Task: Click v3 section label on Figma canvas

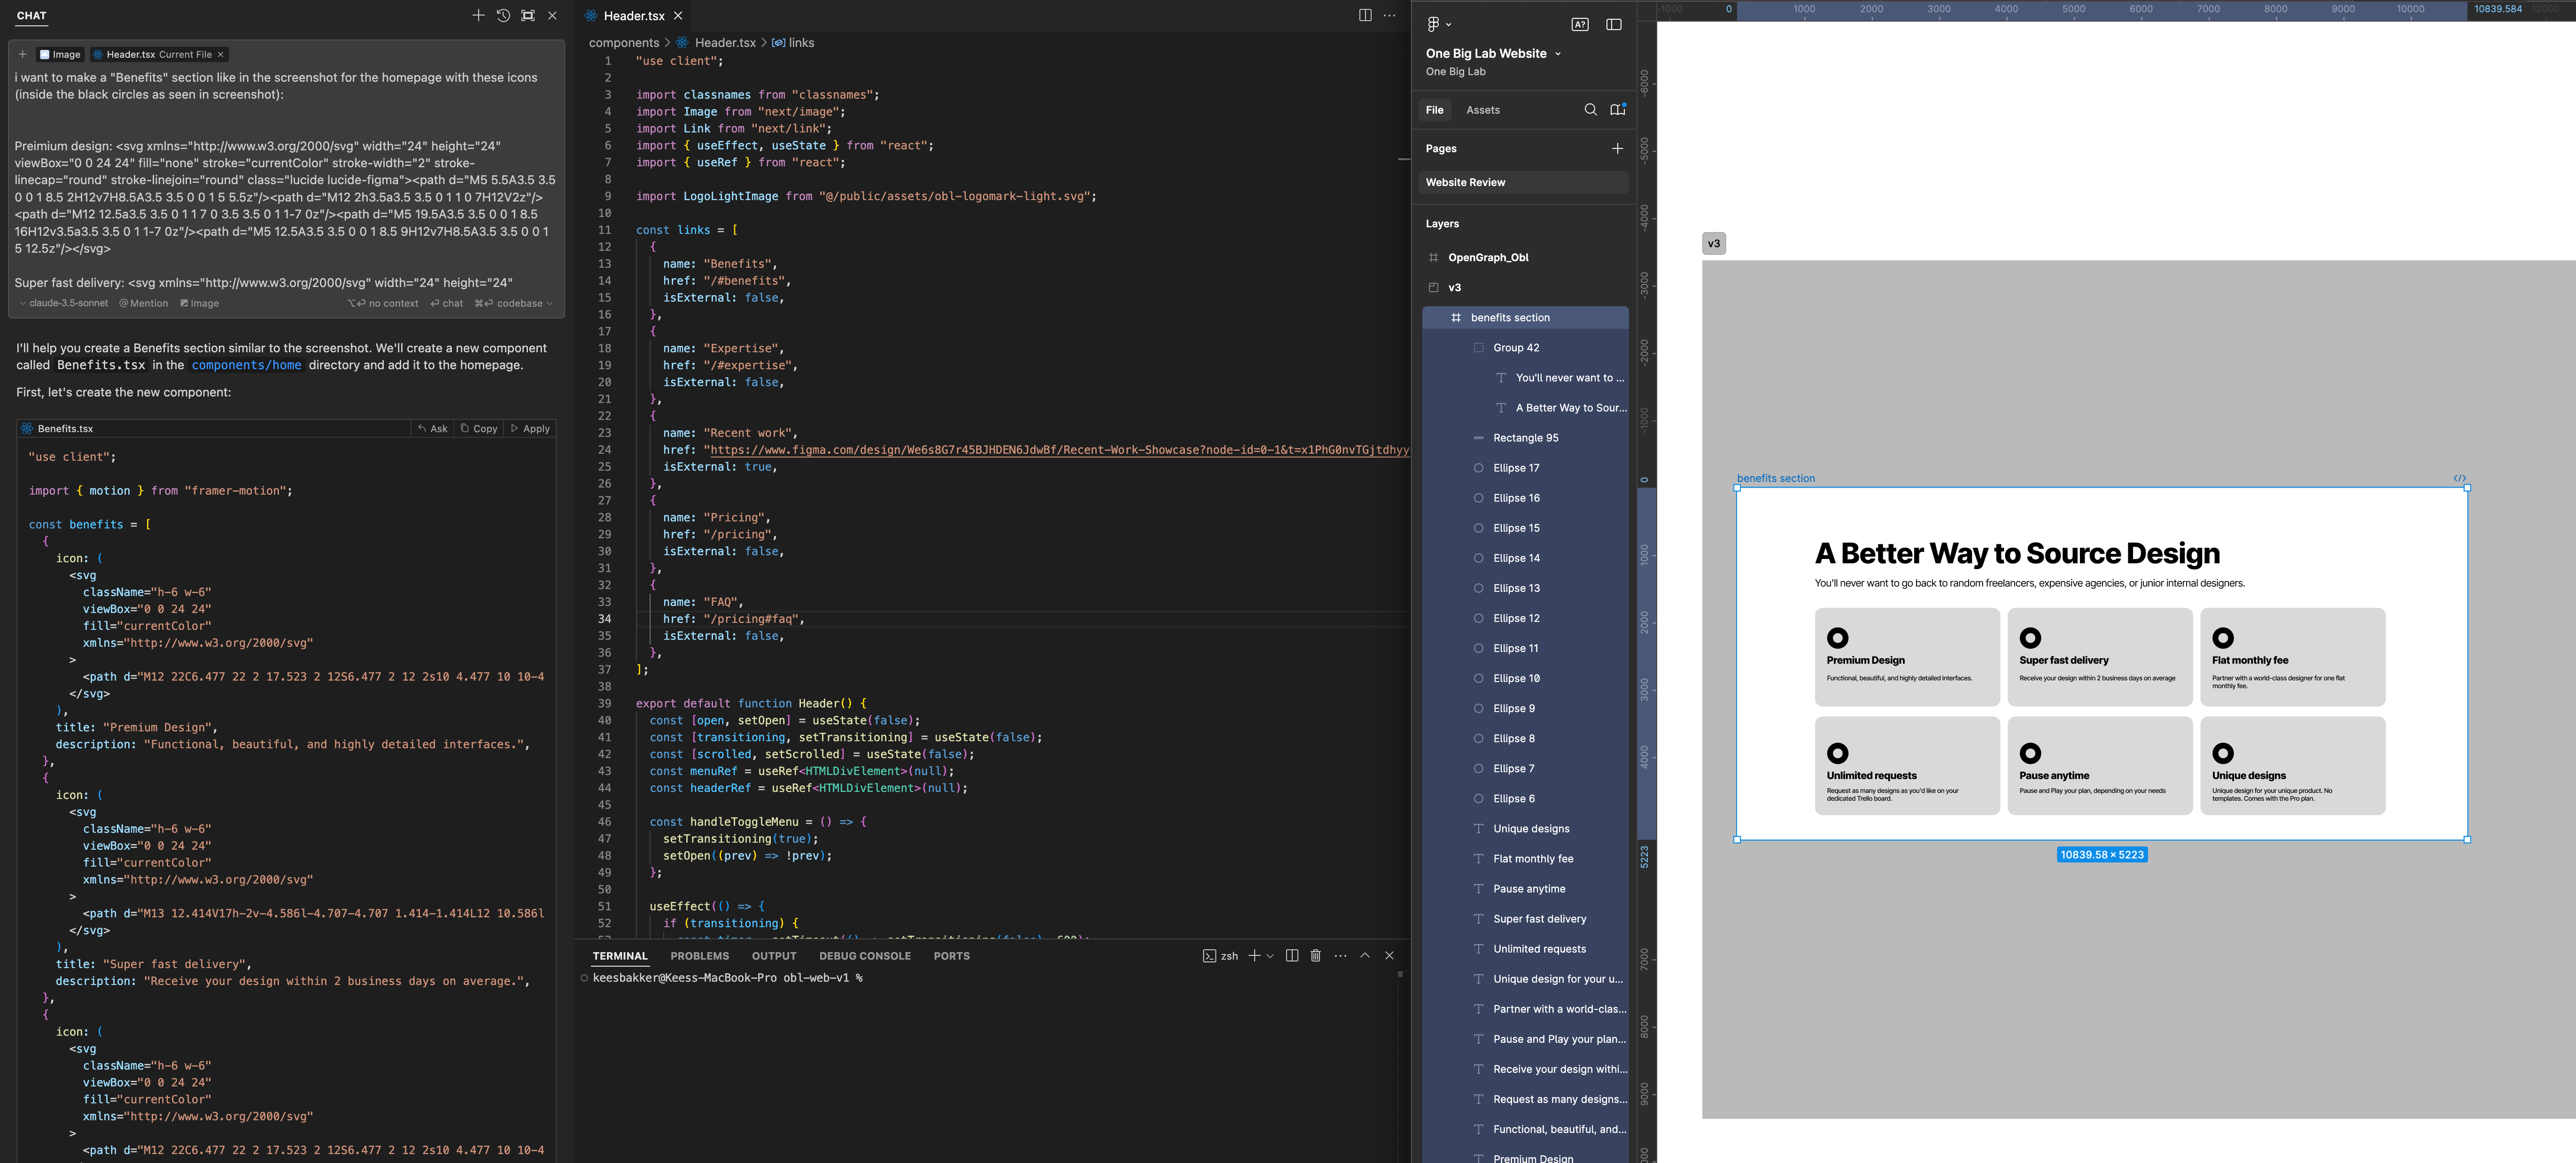Action: pyautogui.click(x=1713, y=244)
